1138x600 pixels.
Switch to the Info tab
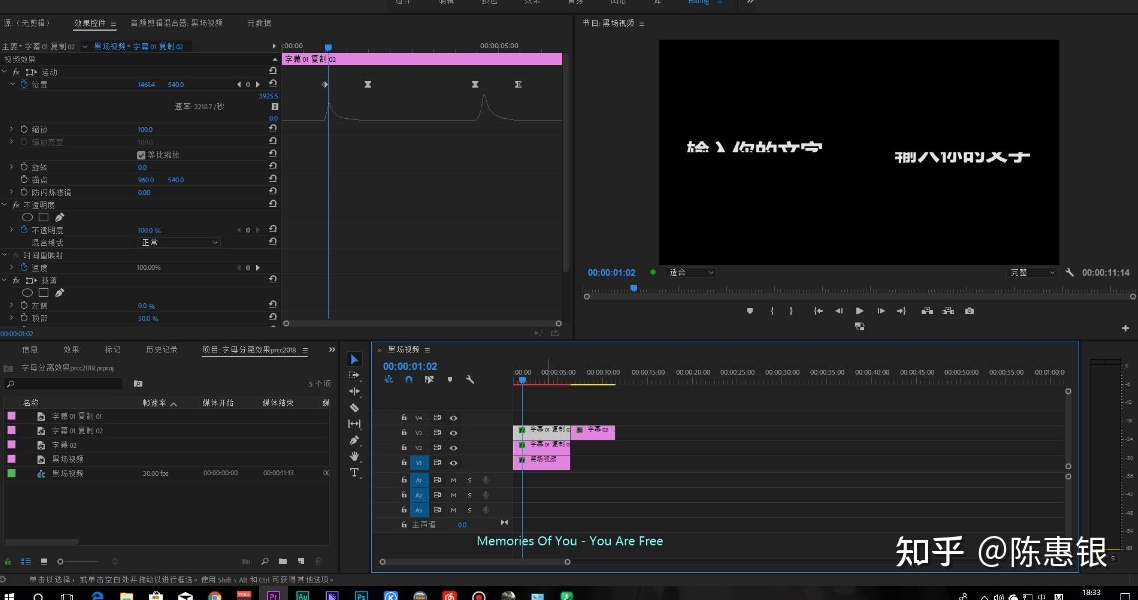(30, 350)
